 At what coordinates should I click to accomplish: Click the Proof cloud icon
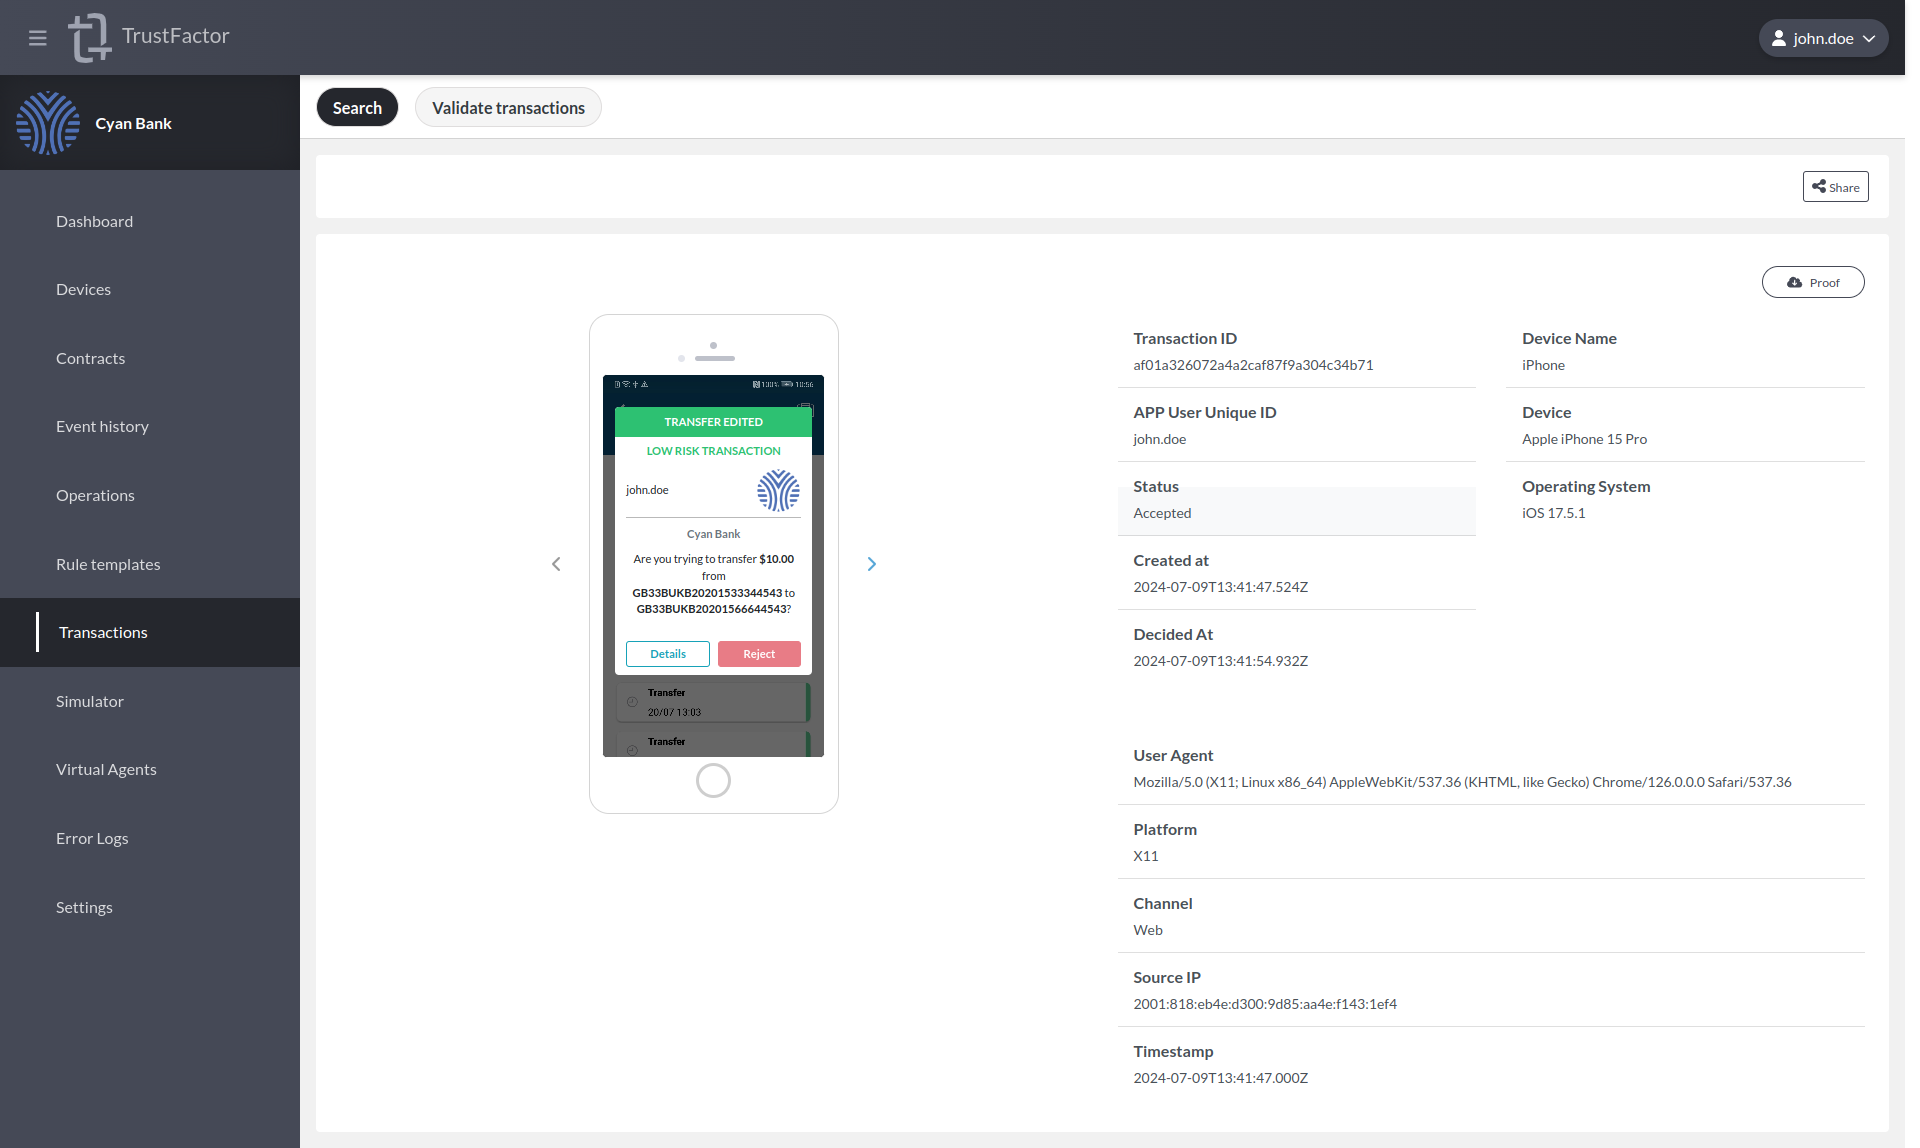pyautogui.click(x=1793, y=282)
